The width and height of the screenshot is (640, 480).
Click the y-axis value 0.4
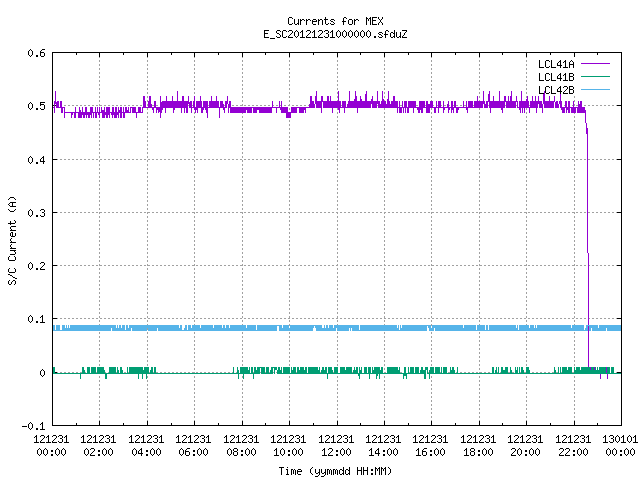tap(36, 160)
